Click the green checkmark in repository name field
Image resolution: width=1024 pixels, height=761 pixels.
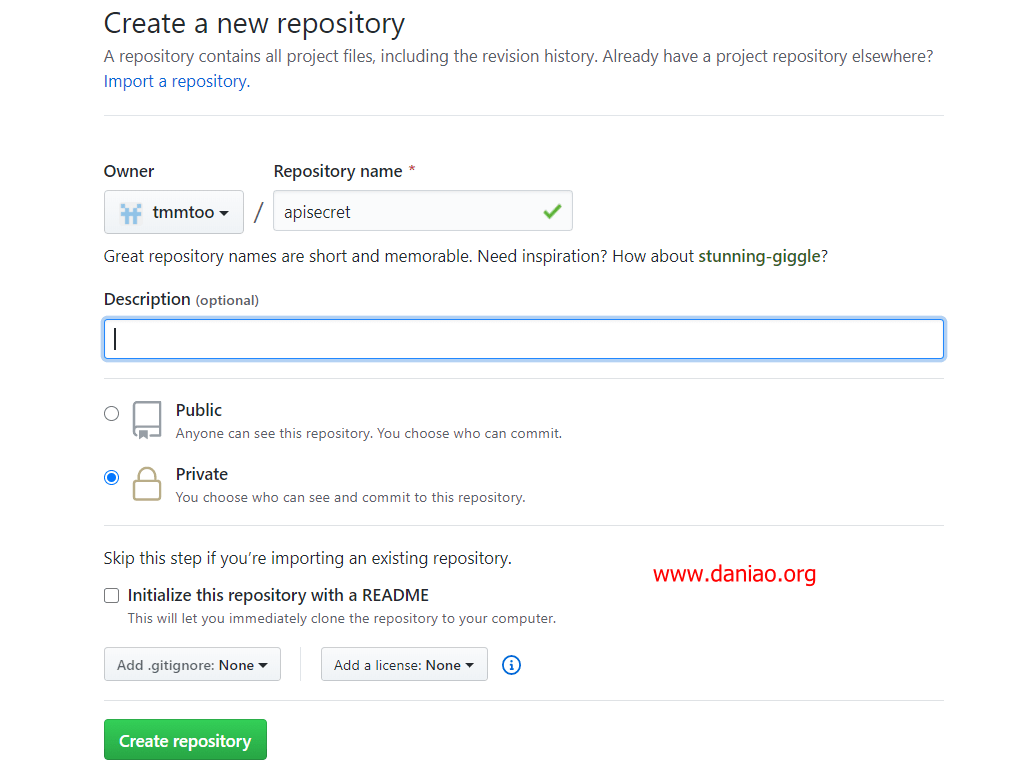(552, 212)
